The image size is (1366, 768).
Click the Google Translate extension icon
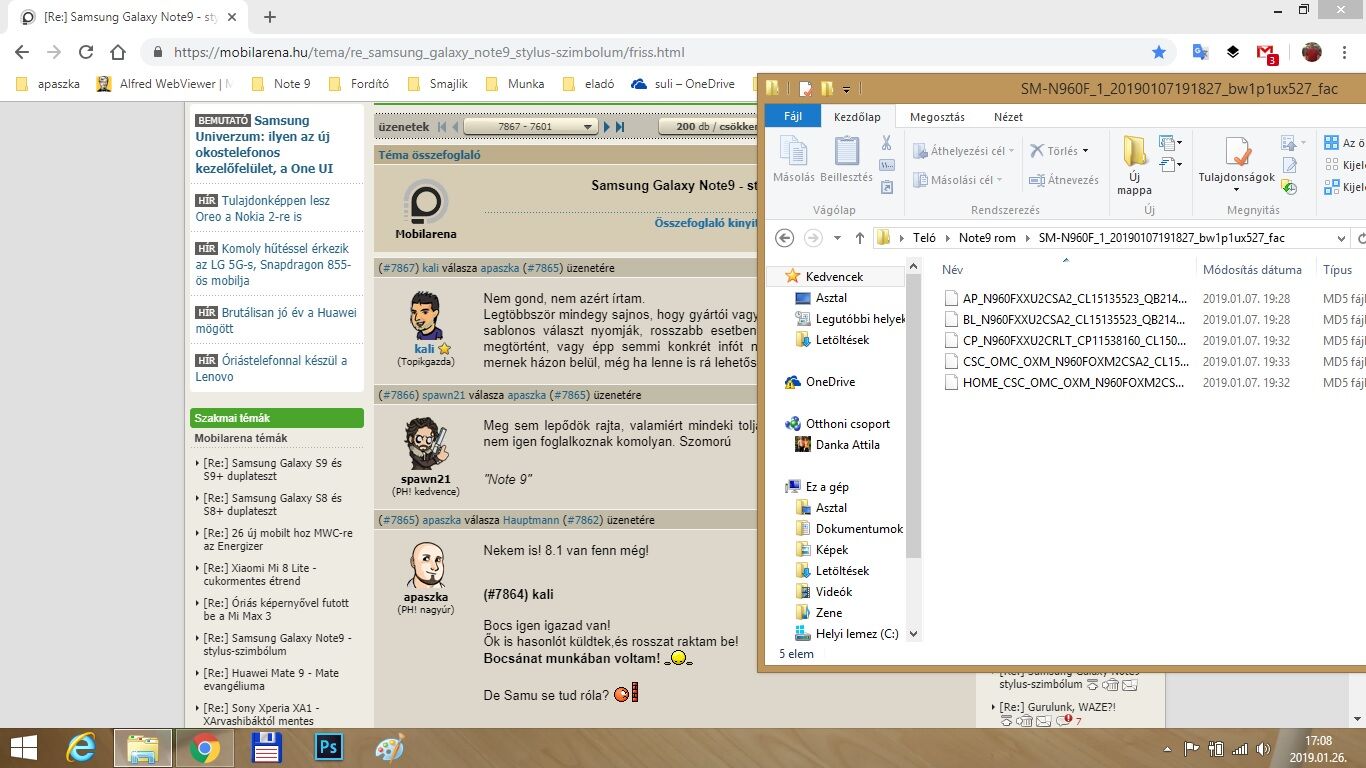coord(1200,52)
